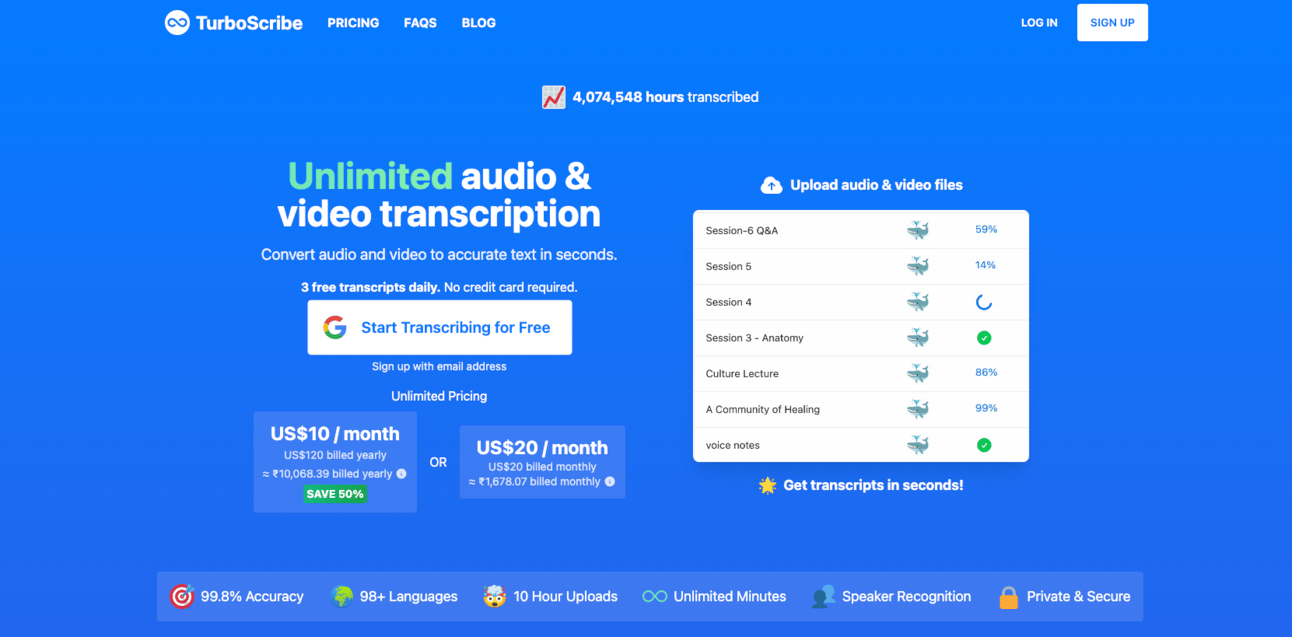Viewport: 1292px width, 637px height.
Task: Click the info icon beside ₹1,678.07 billed monthly
Action: (609, 481)
